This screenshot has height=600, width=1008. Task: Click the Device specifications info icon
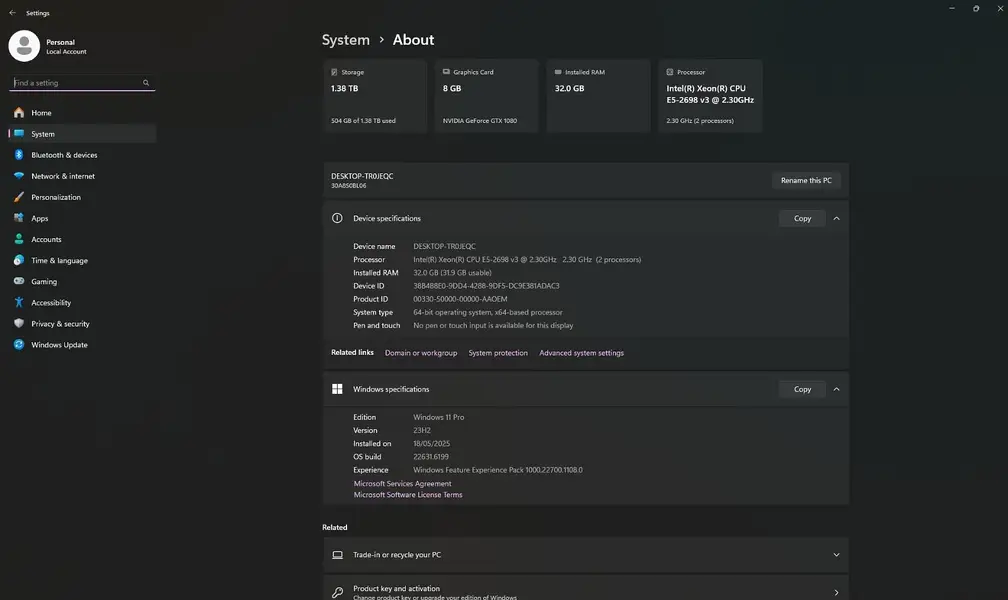tap(337, 218)
